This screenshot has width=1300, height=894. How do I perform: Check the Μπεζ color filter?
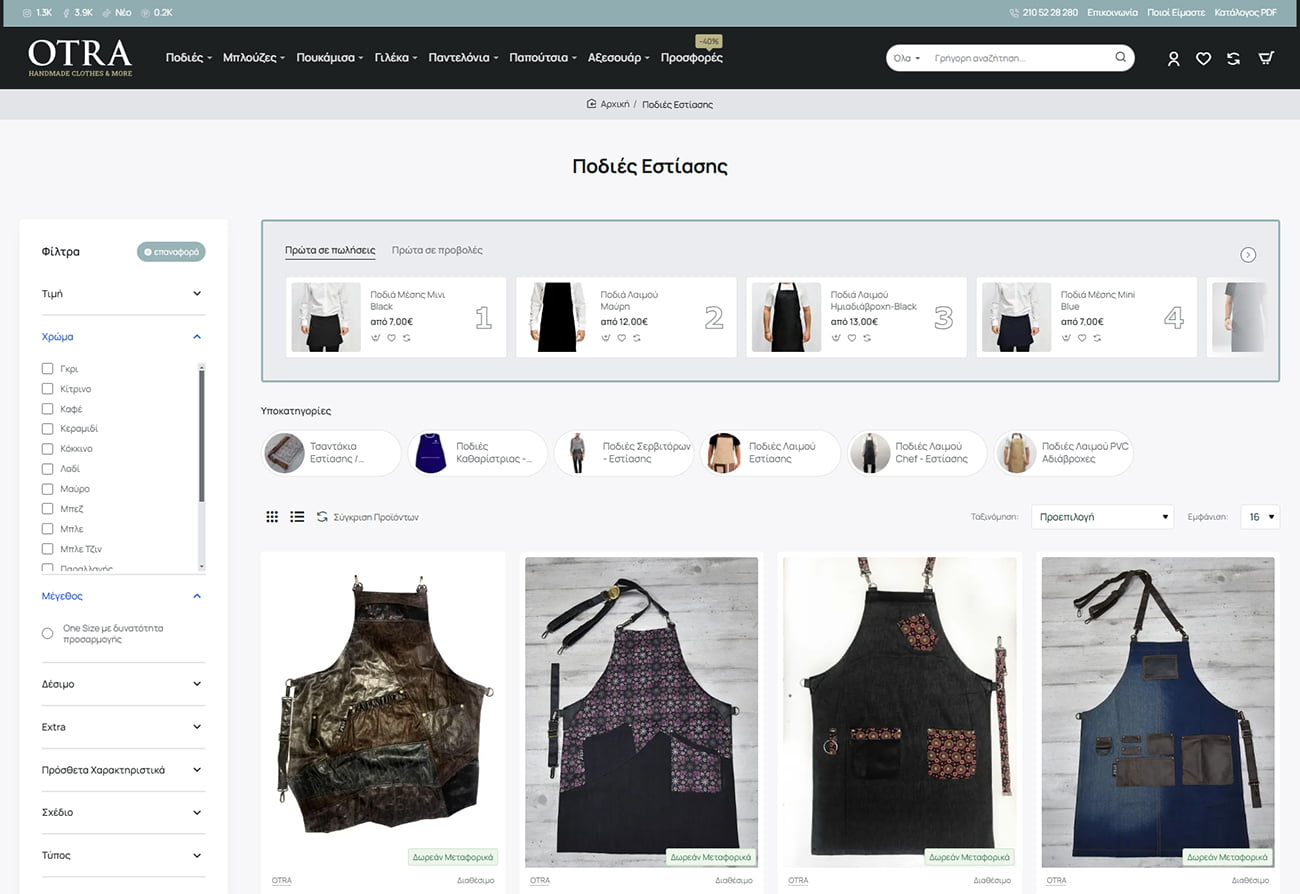(47, 509)
